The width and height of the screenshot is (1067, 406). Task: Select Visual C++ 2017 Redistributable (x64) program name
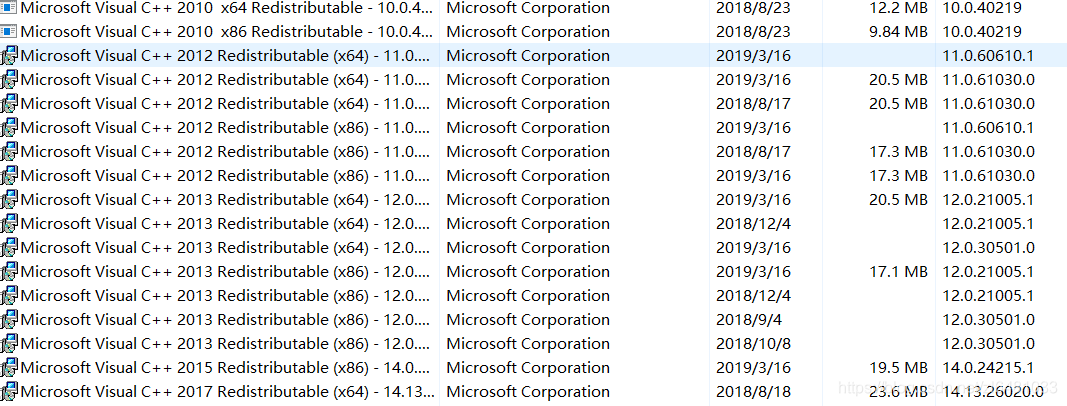227,392
